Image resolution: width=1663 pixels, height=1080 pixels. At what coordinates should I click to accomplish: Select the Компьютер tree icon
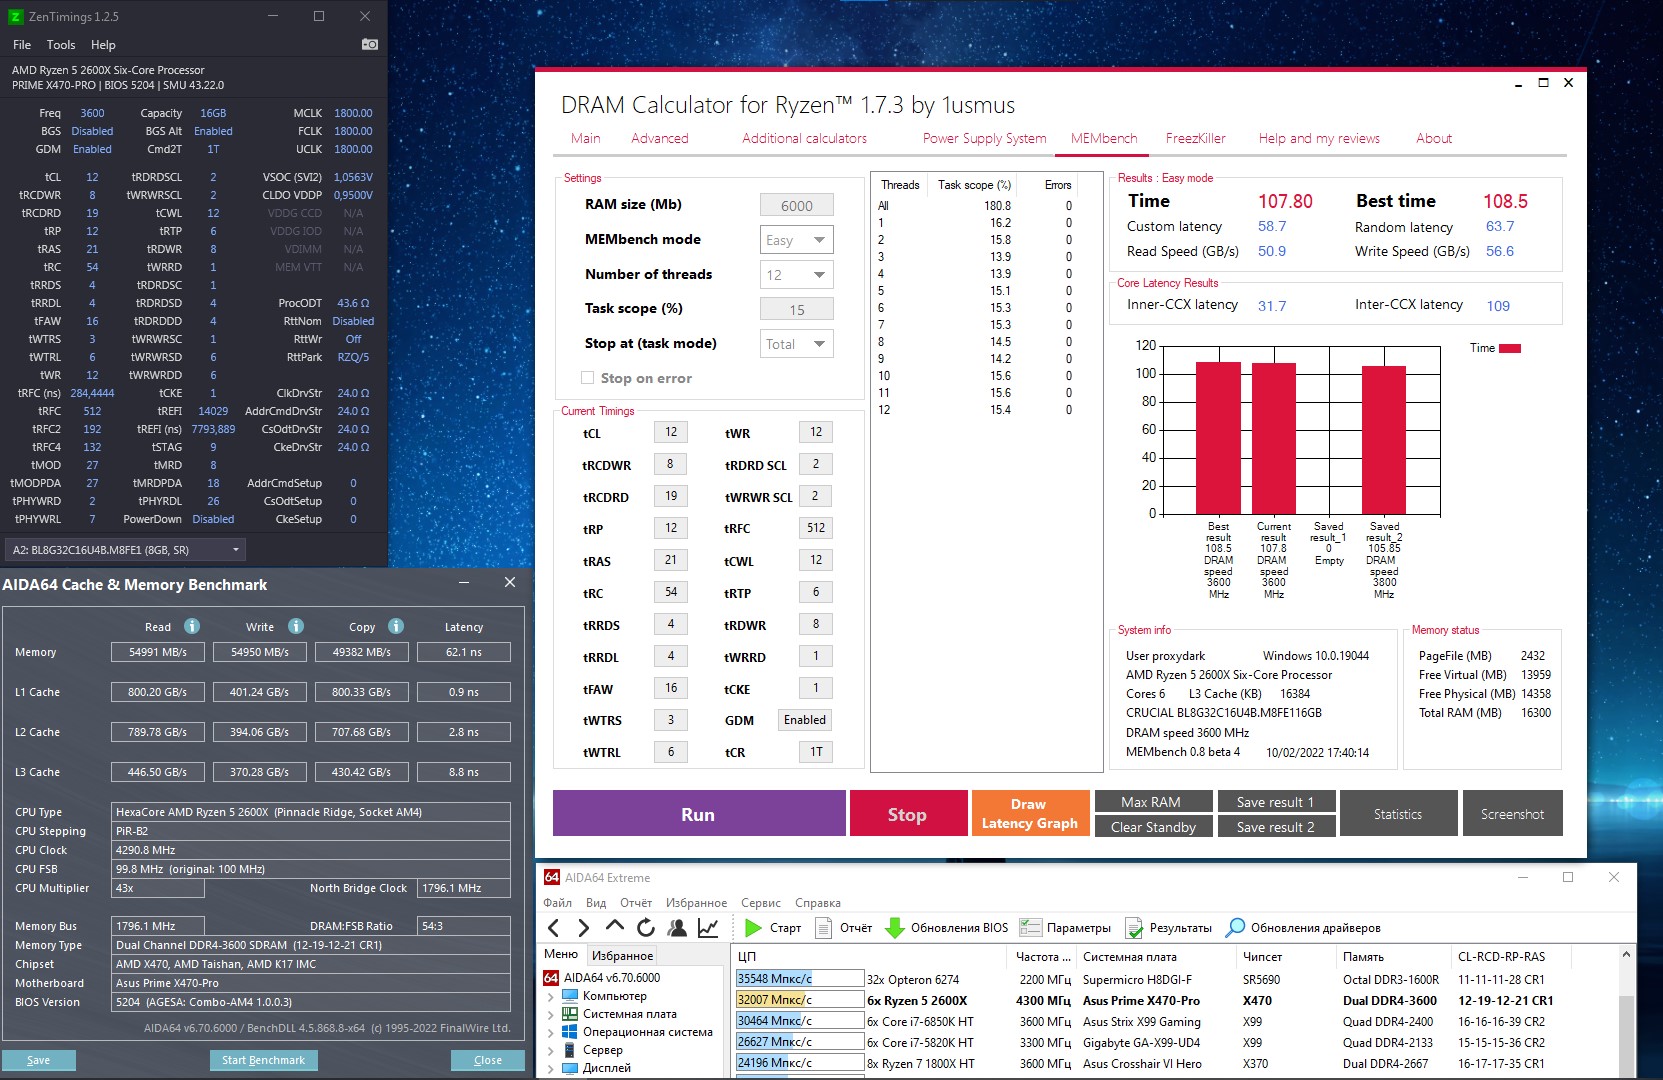click(x=570, y=996)
